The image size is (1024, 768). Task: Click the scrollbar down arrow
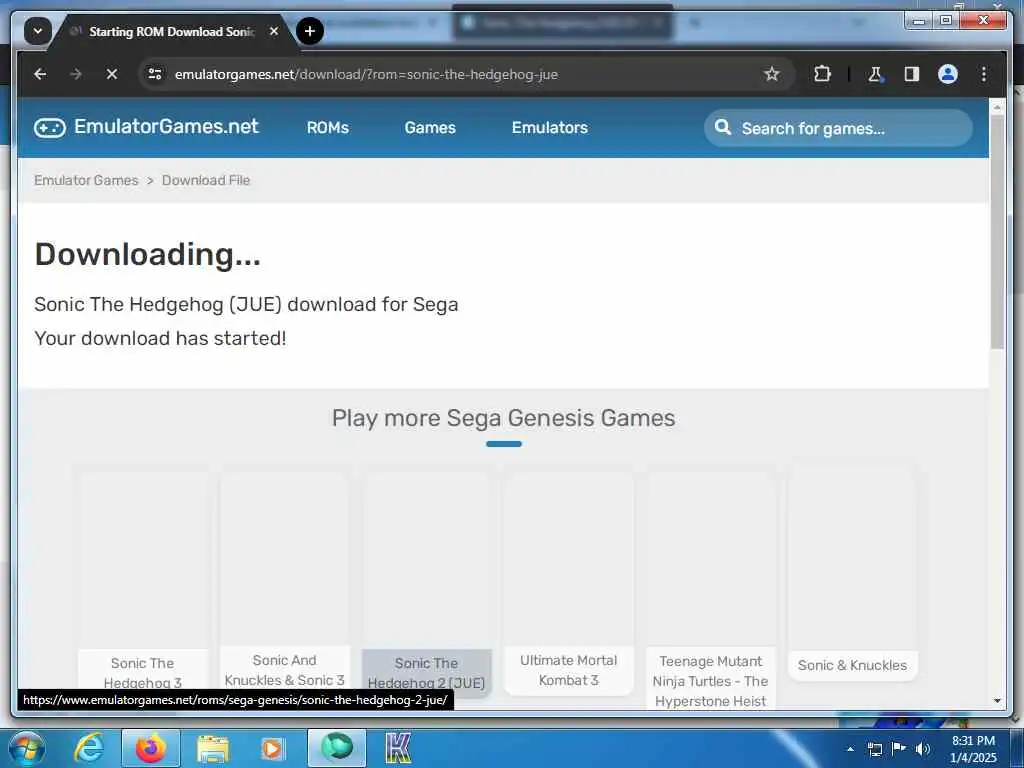(997, 701)
